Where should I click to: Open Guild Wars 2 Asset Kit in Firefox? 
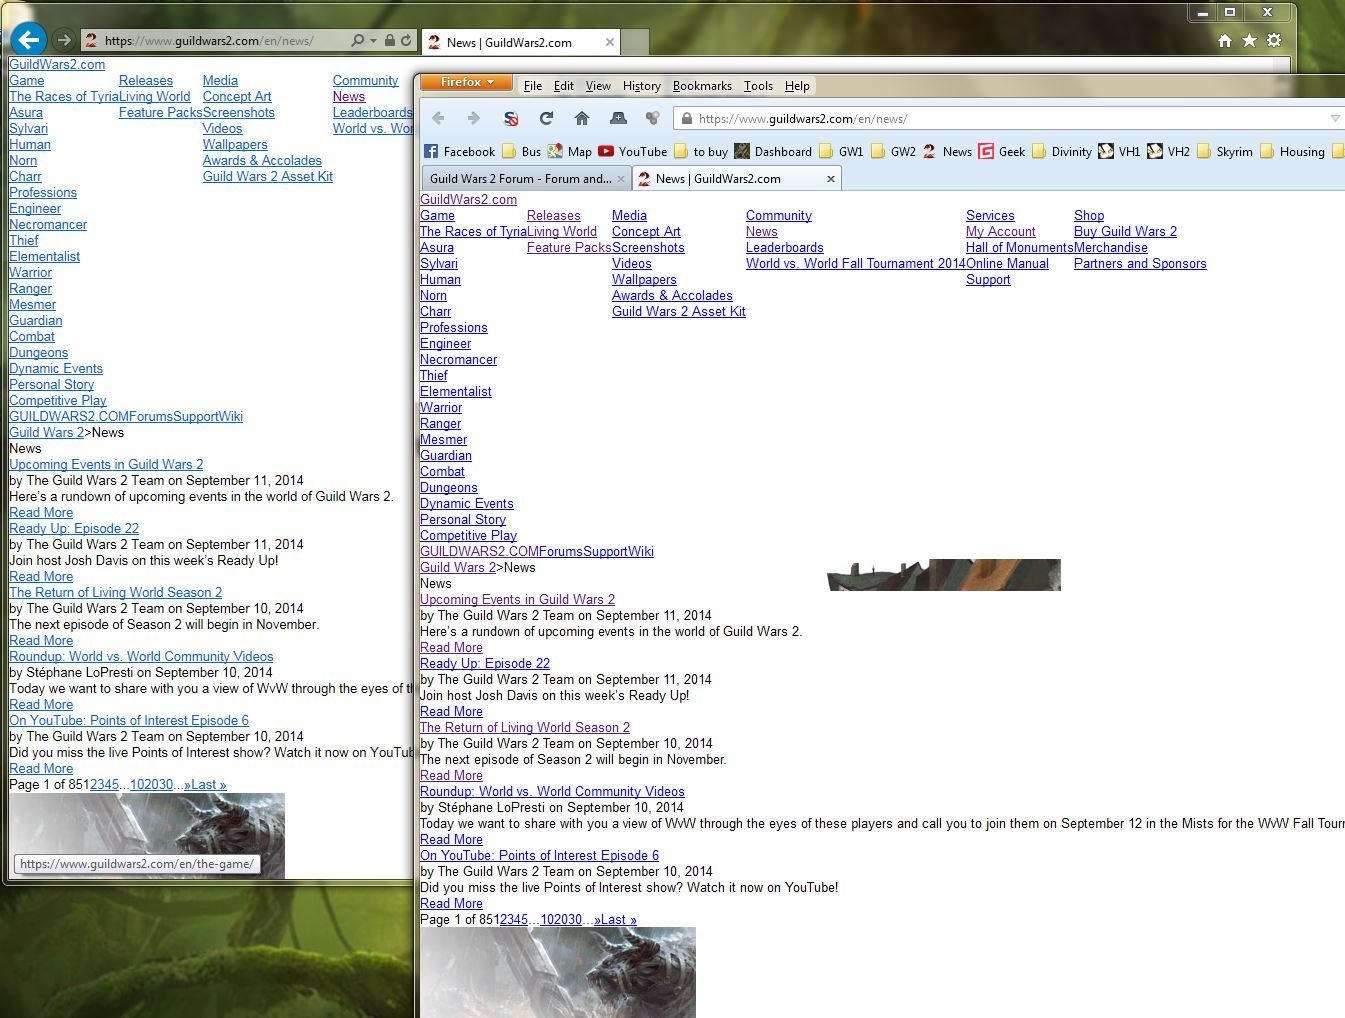[679, 312]
